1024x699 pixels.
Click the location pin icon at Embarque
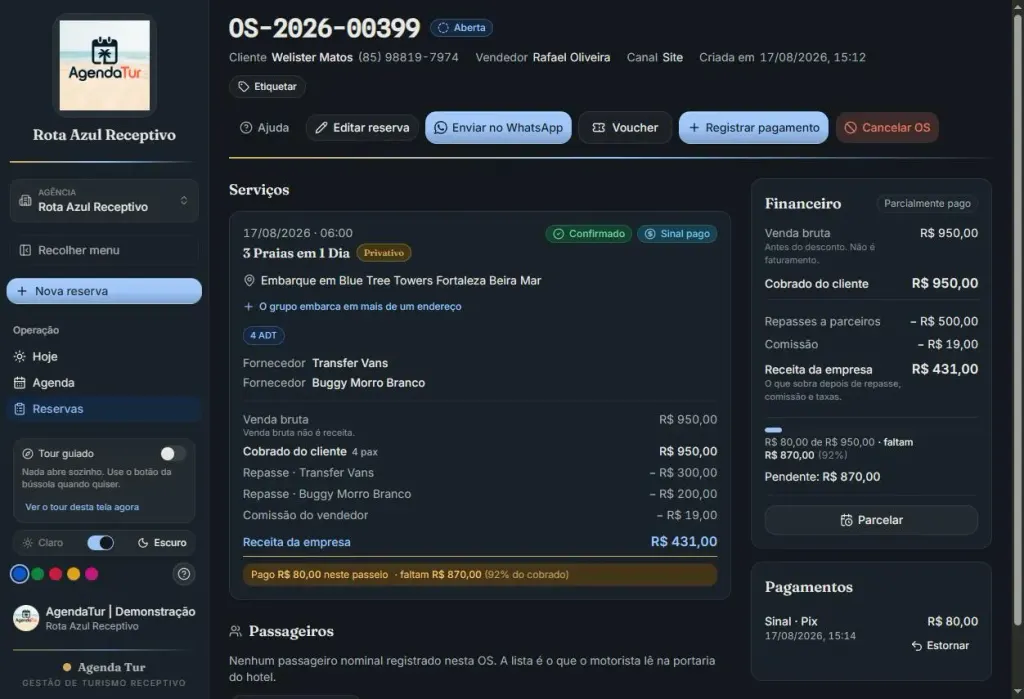click(249, 280)
